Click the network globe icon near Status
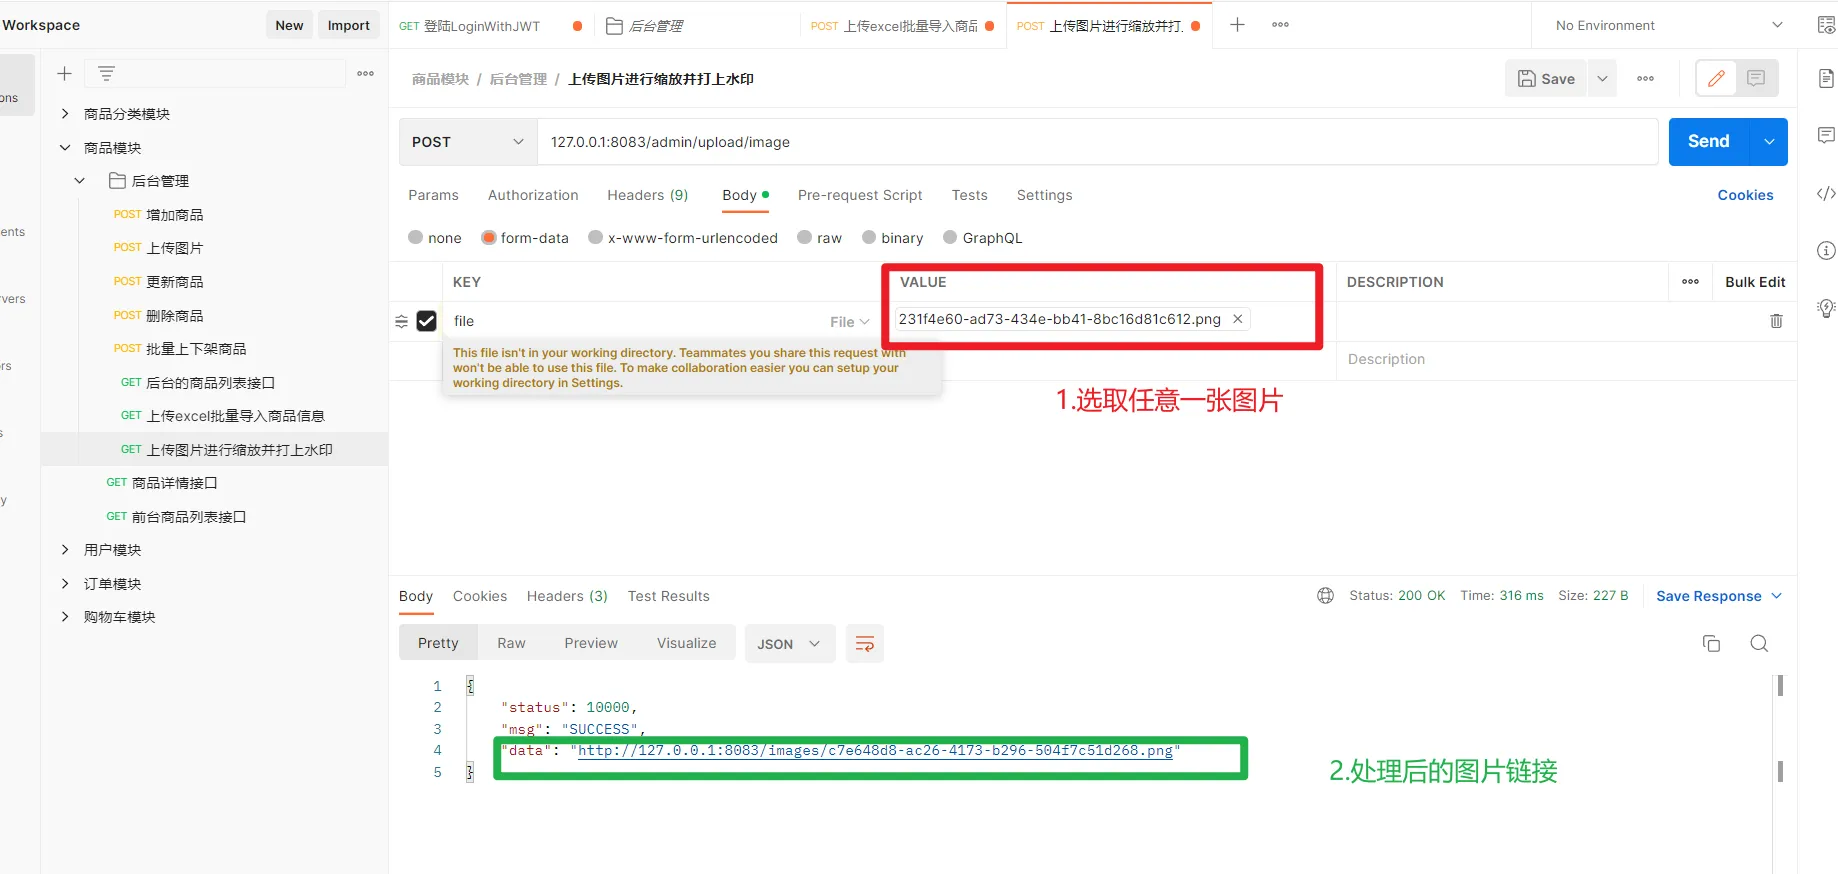 [1325, 596]
